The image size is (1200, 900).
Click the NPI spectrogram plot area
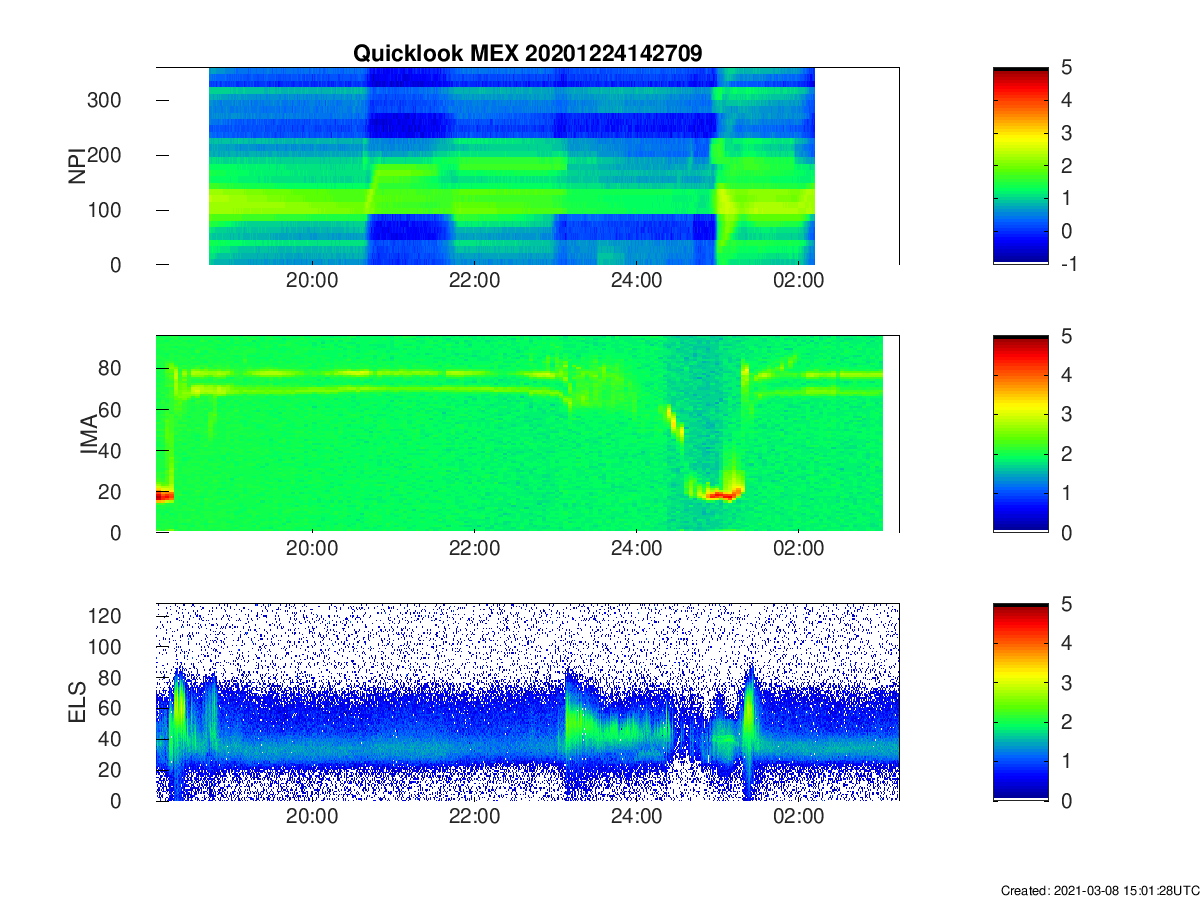[x=527, y=166]
